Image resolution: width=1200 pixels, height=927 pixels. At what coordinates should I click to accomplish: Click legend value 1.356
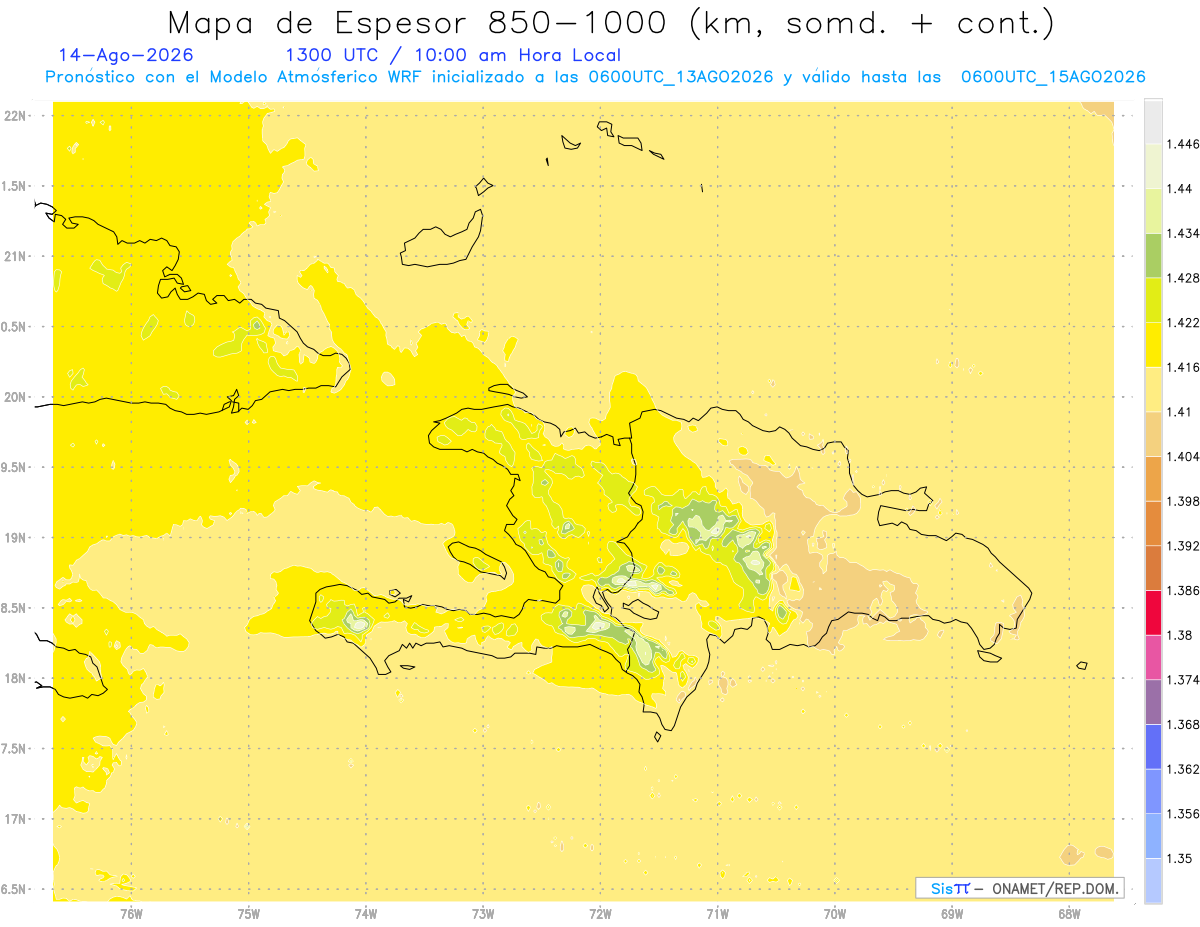click(1185, 813)
